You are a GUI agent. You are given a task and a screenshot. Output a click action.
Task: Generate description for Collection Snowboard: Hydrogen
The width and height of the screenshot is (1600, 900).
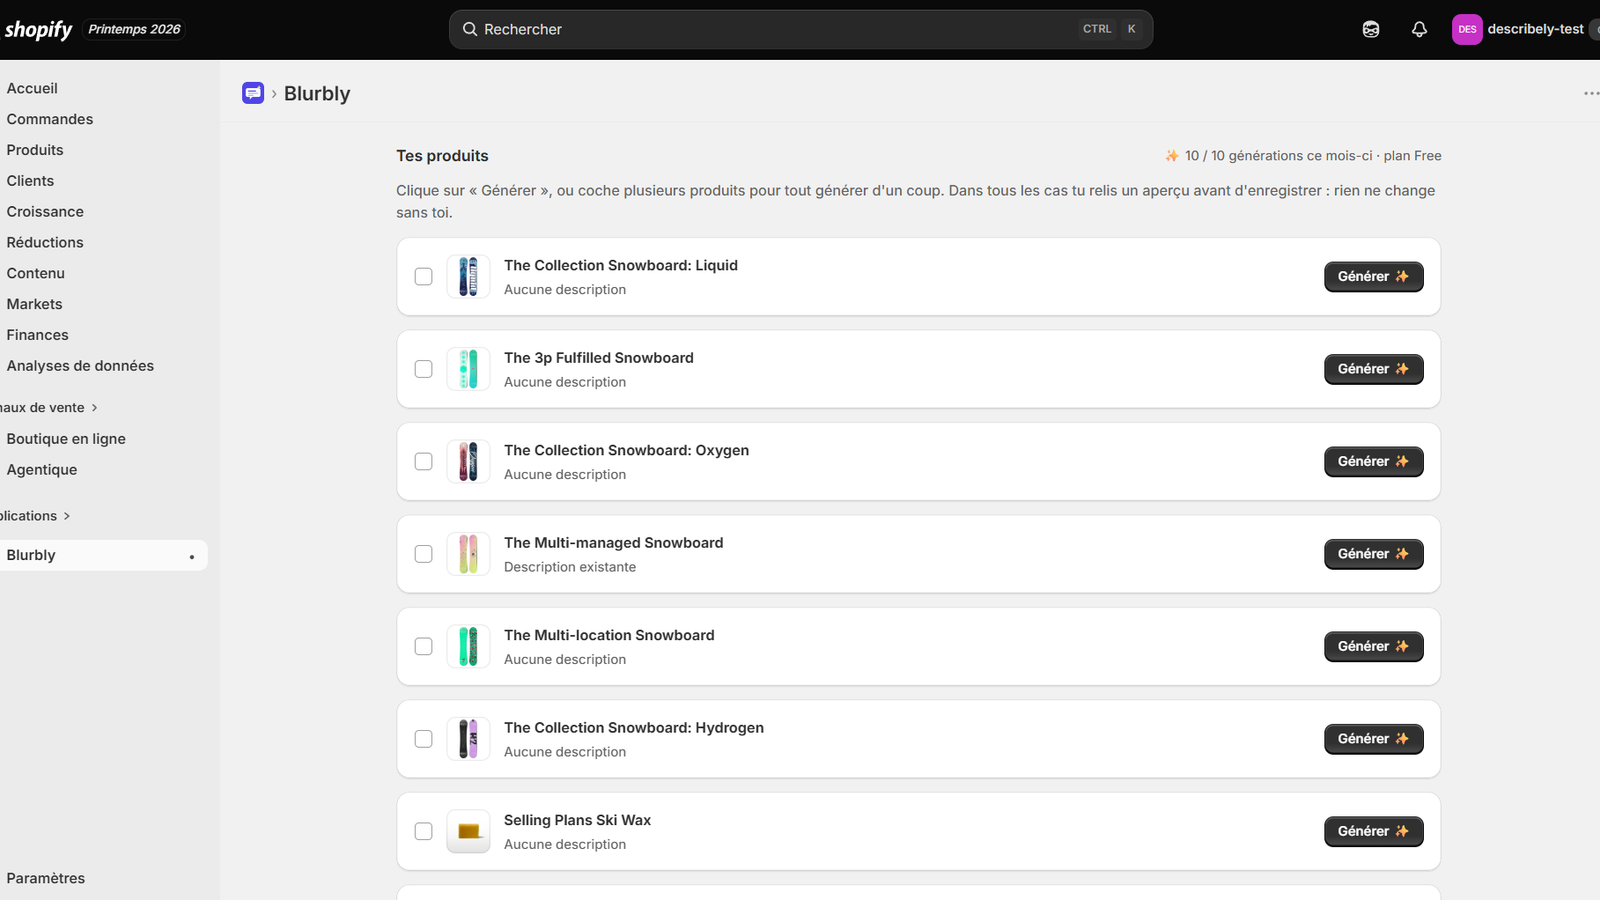click(1374, 739)
